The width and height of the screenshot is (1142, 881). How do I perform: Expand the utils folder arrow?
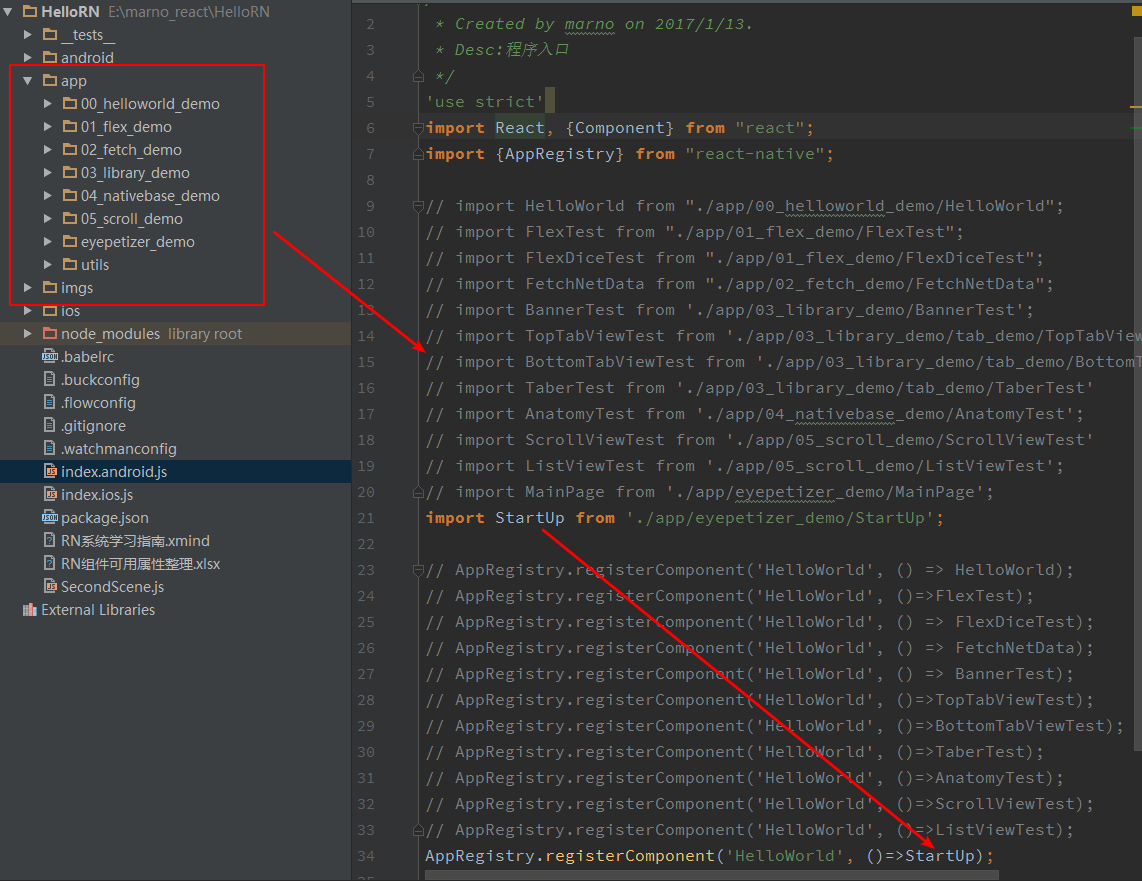tap(47, 264)
